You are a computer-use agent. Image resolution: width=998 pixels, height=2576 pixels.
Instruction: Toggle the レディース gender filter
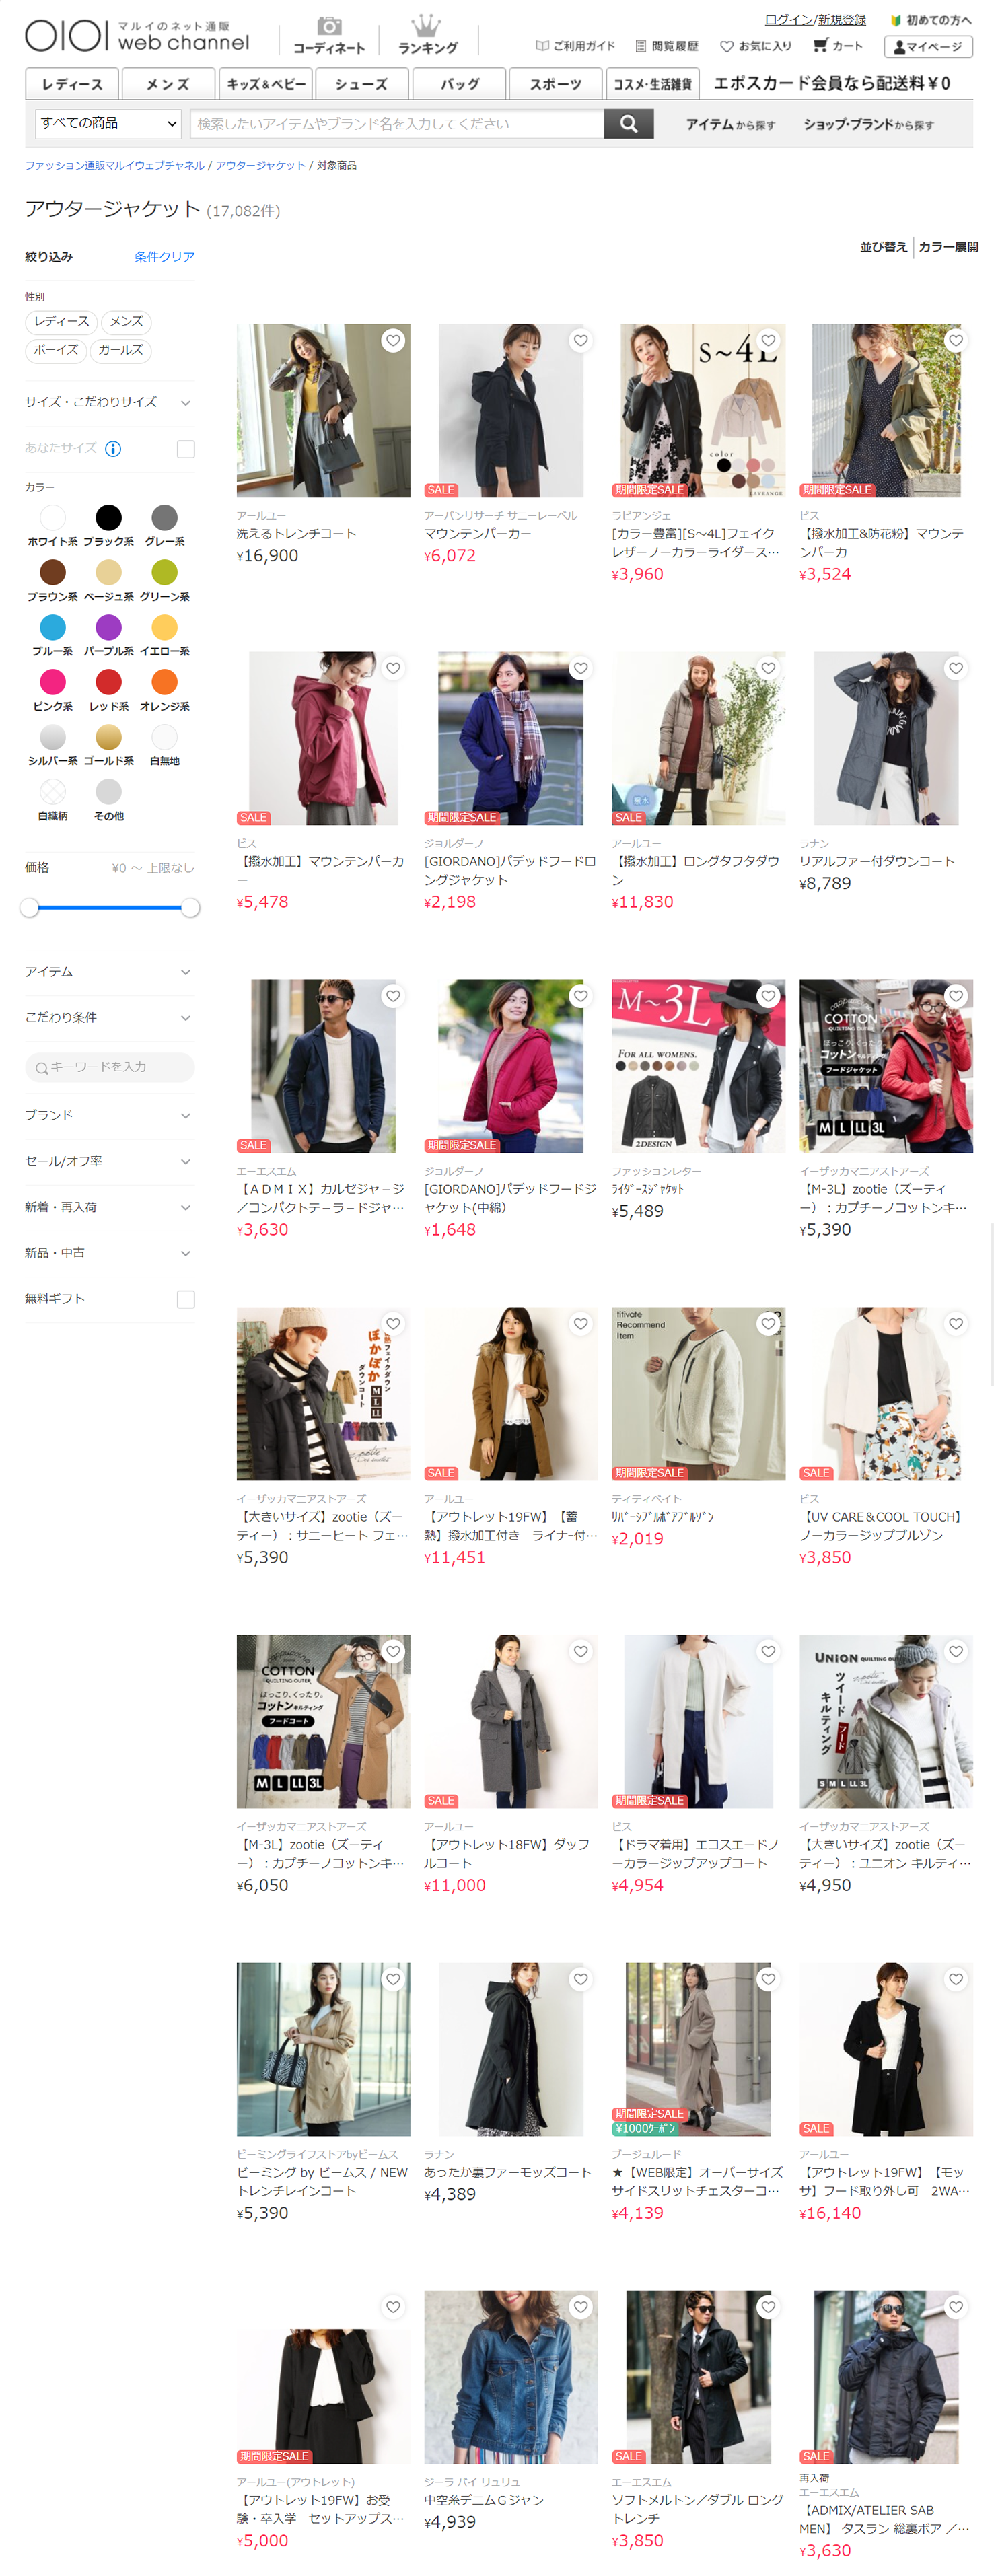pyautogui.click(x=61, y=321)
